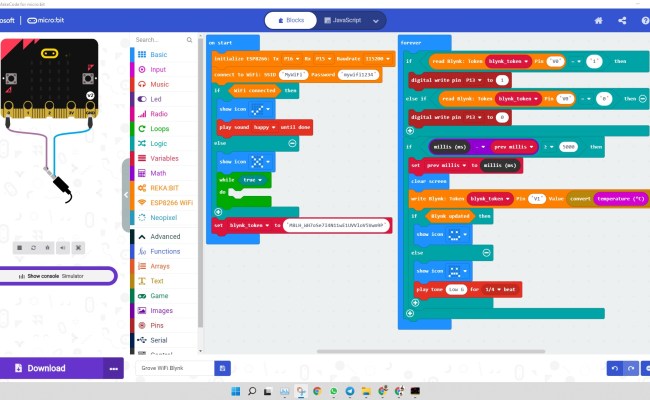
Task: Edit the SSID MyWiFi text field
Action: pyautogui.click(x=293, y=75)
